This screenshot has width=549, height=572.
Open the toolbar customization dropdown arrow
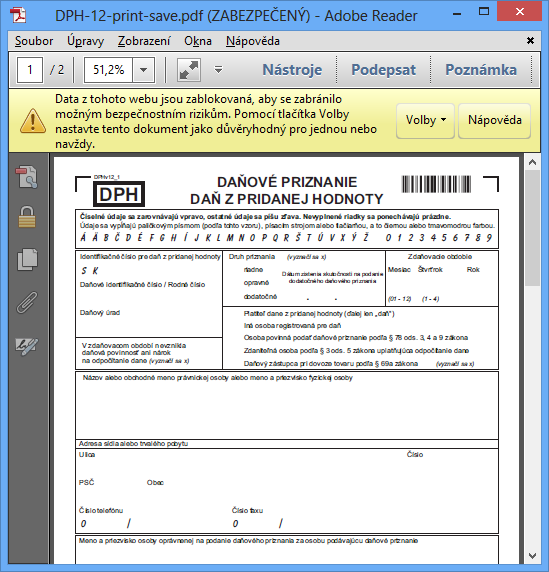point(218,69)
